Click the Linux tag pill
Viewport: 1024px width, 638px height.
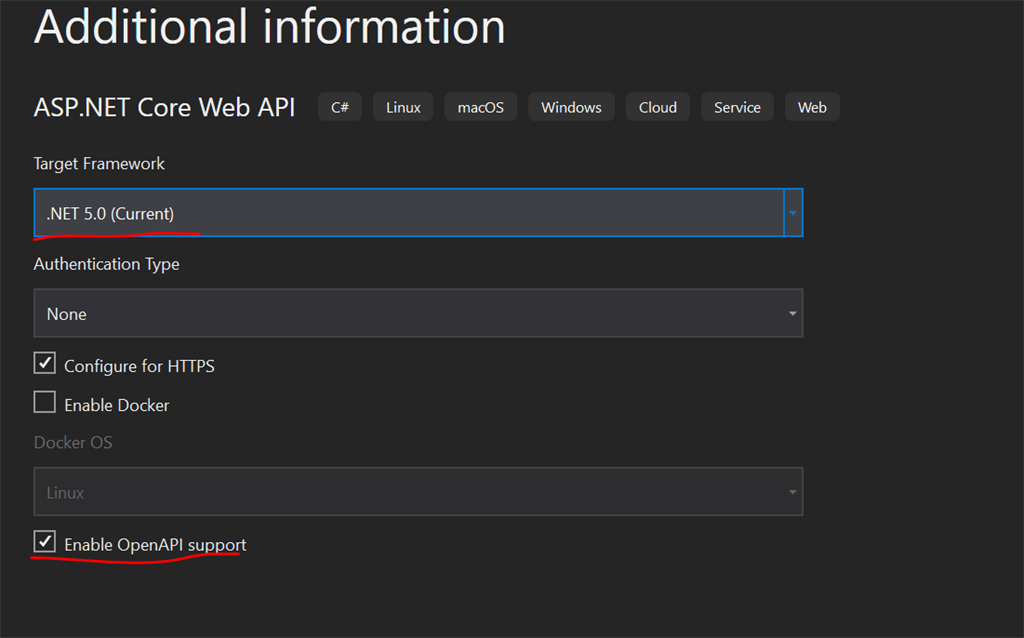point(402,107)
